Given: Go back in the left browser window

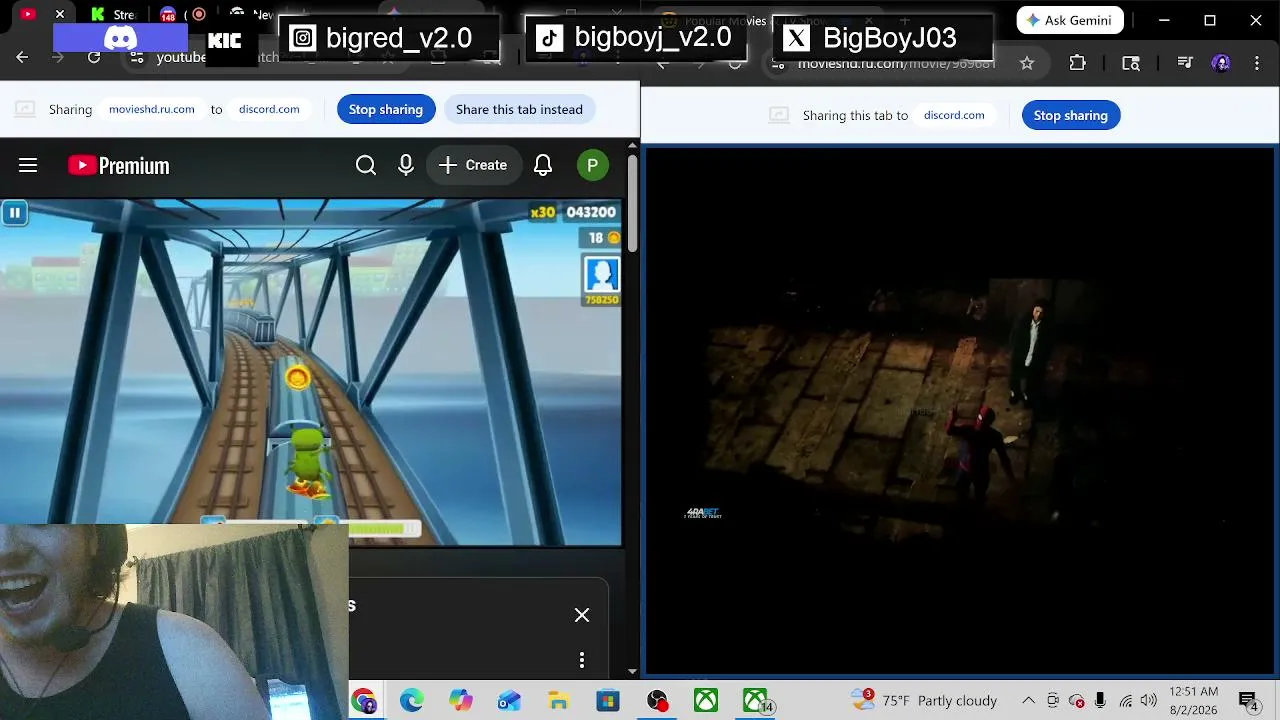Looking at the screenshot, I should [x=22, y=57].
